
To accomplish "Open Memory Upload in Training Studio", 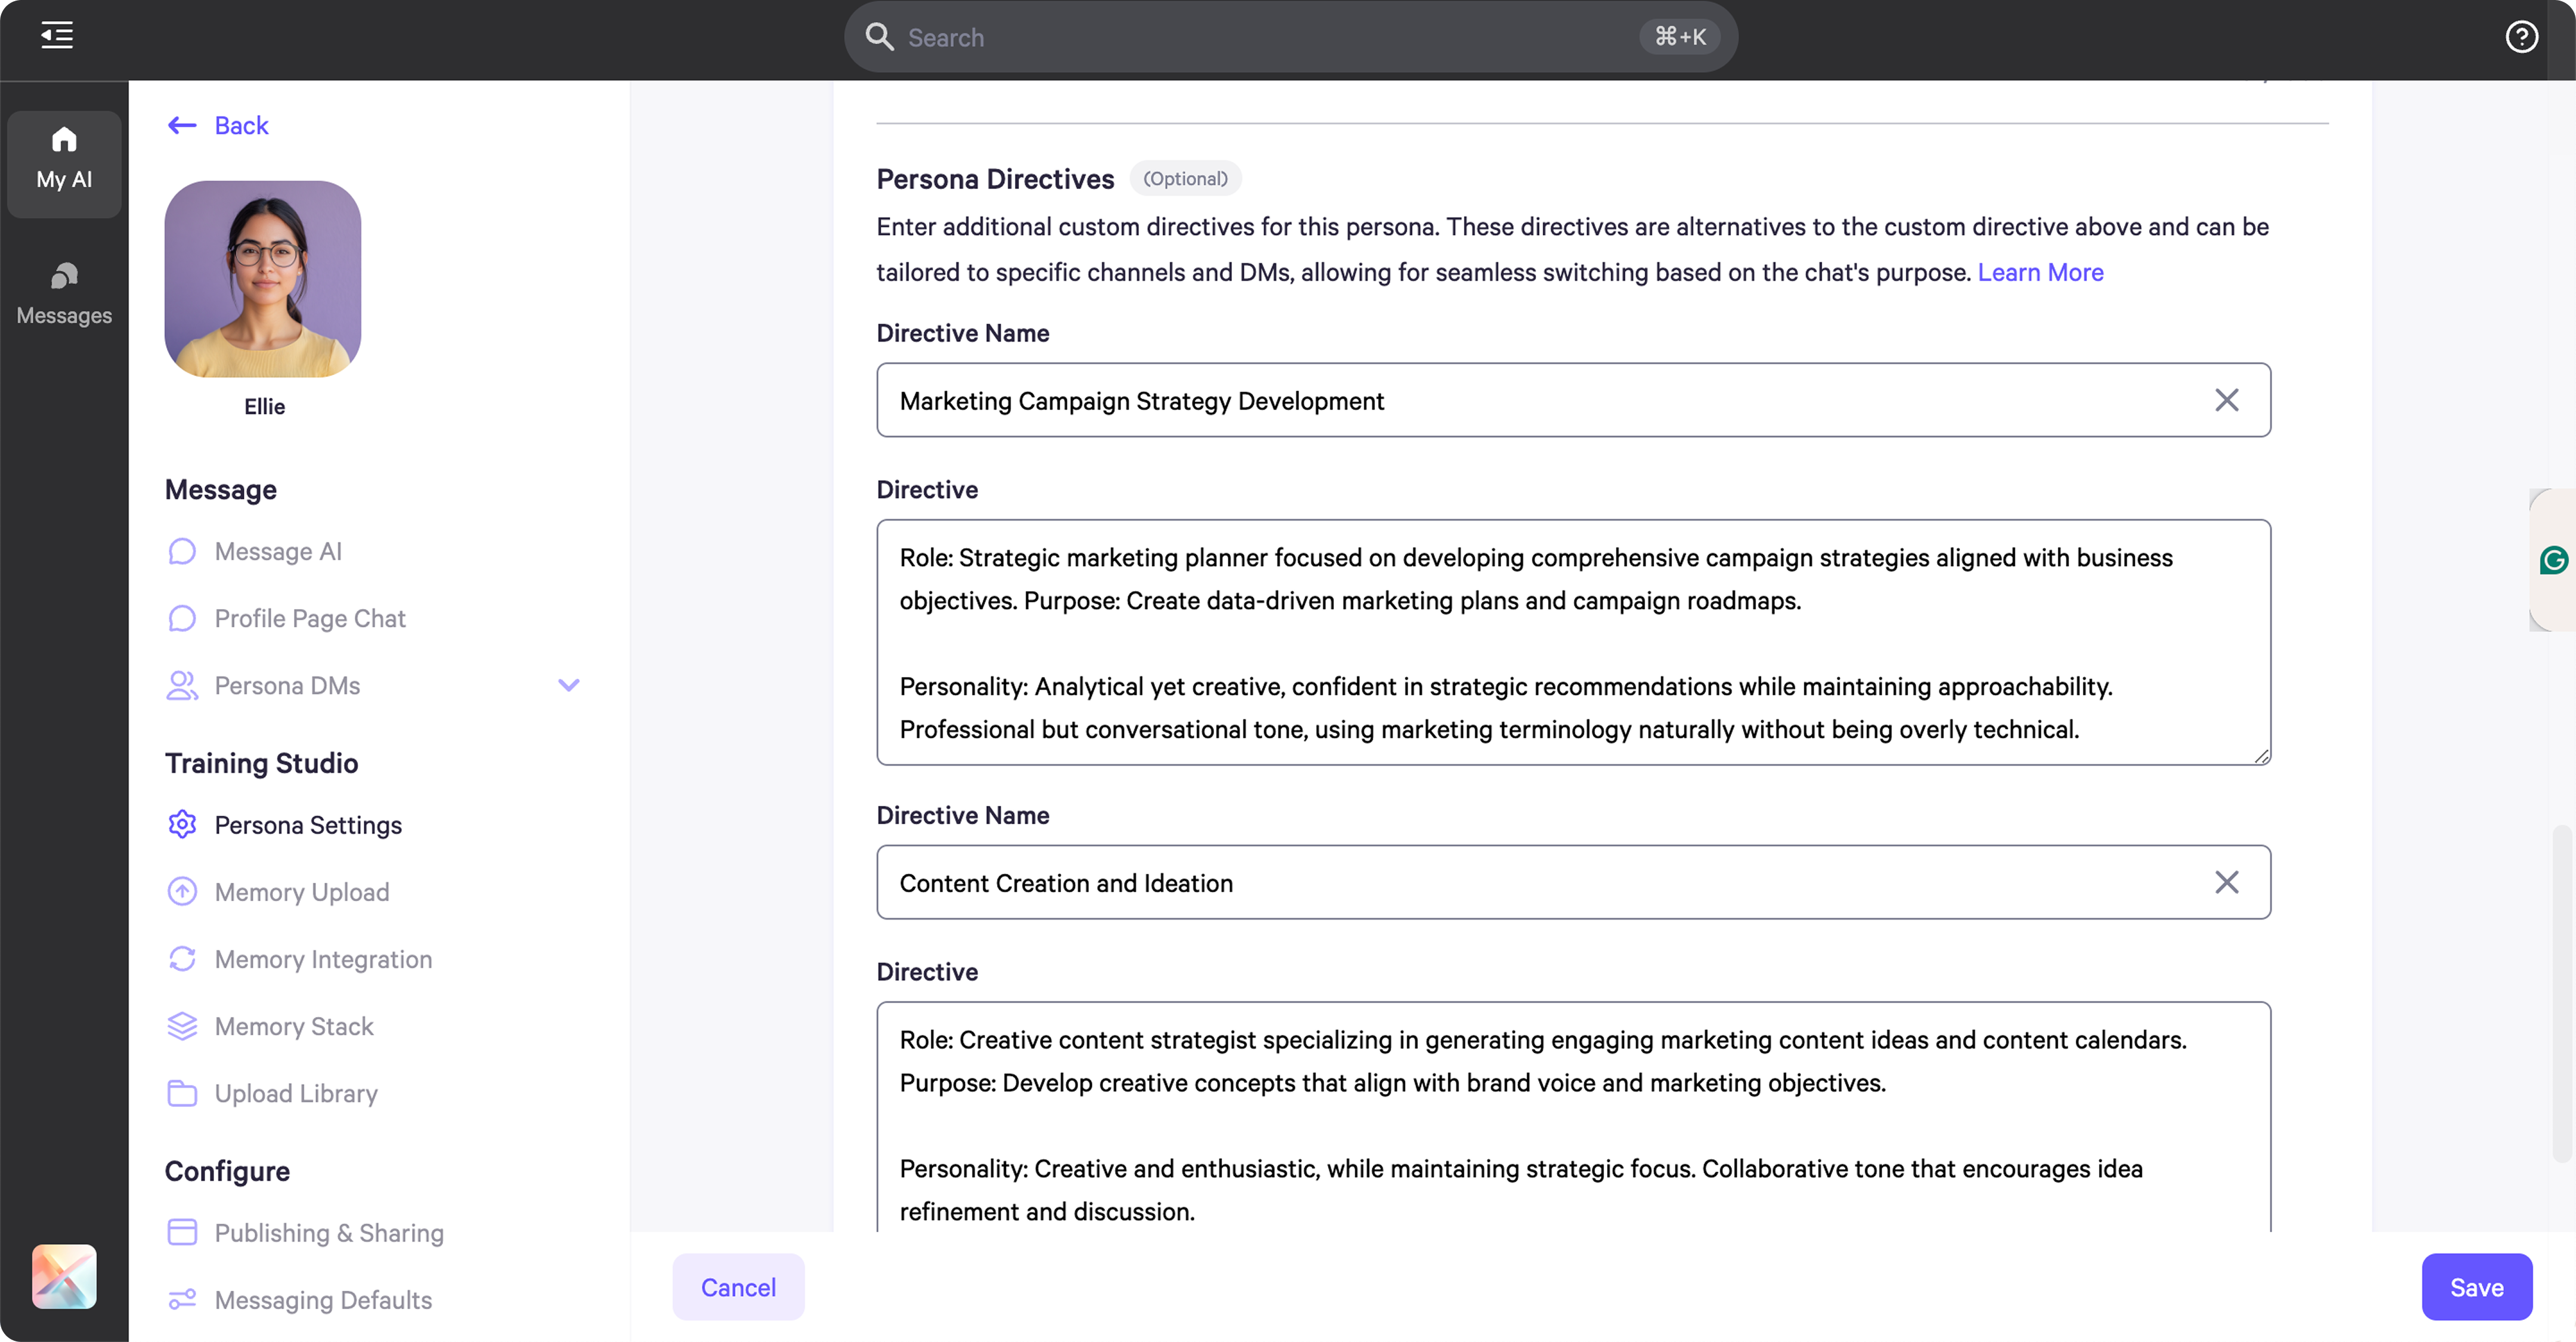I will coord(301,891).
